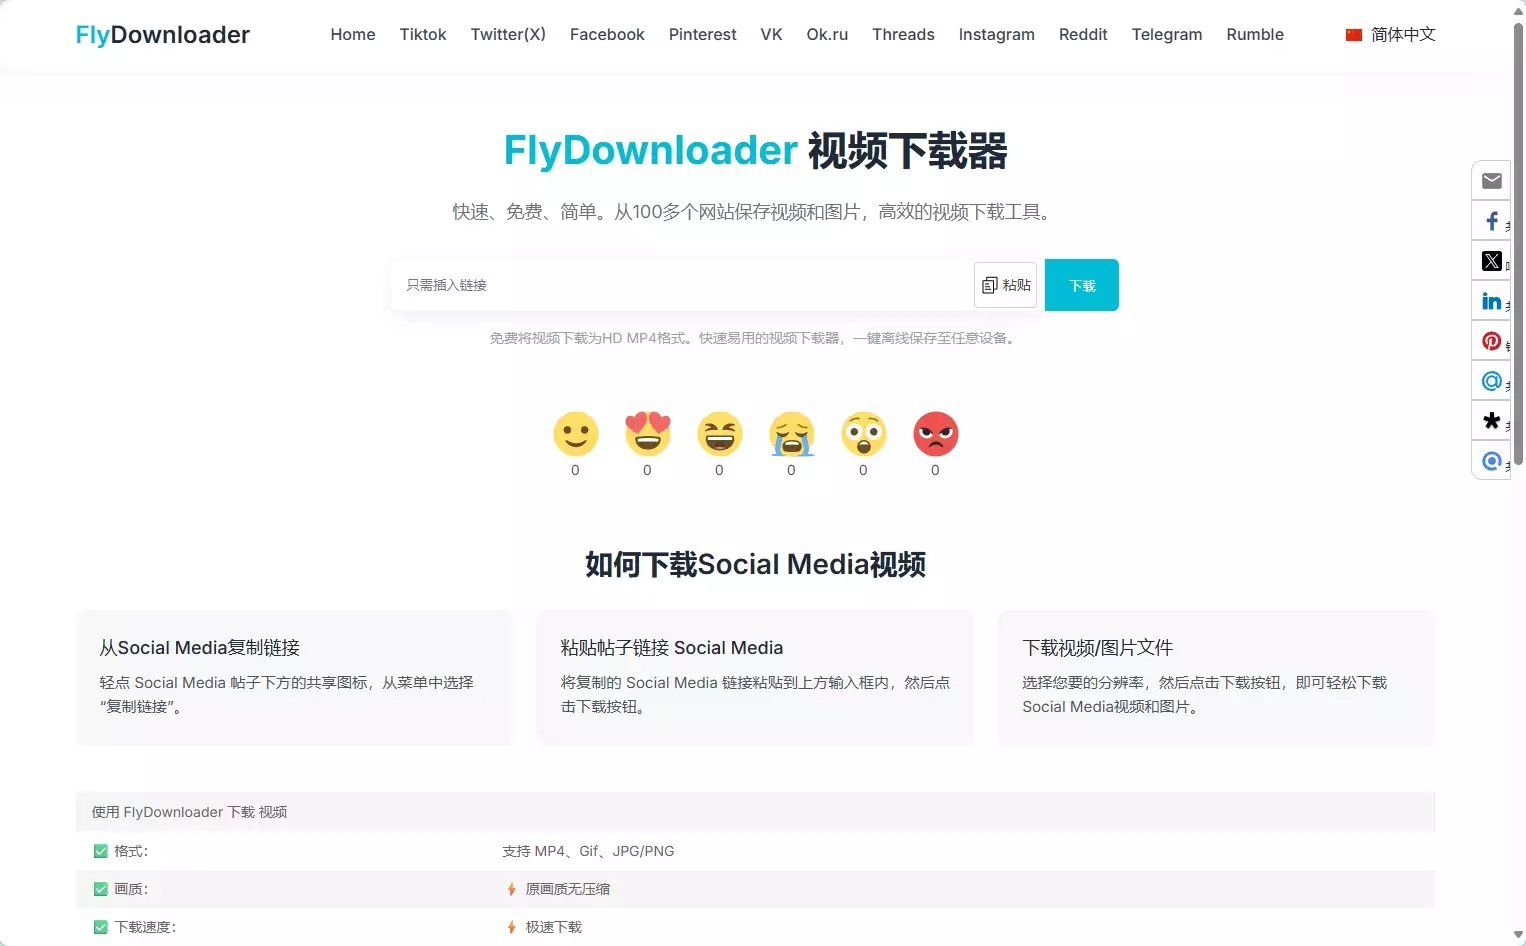Click the crying face reaction emoji
Screen dimensions: 1526x946
pos(791,434)
